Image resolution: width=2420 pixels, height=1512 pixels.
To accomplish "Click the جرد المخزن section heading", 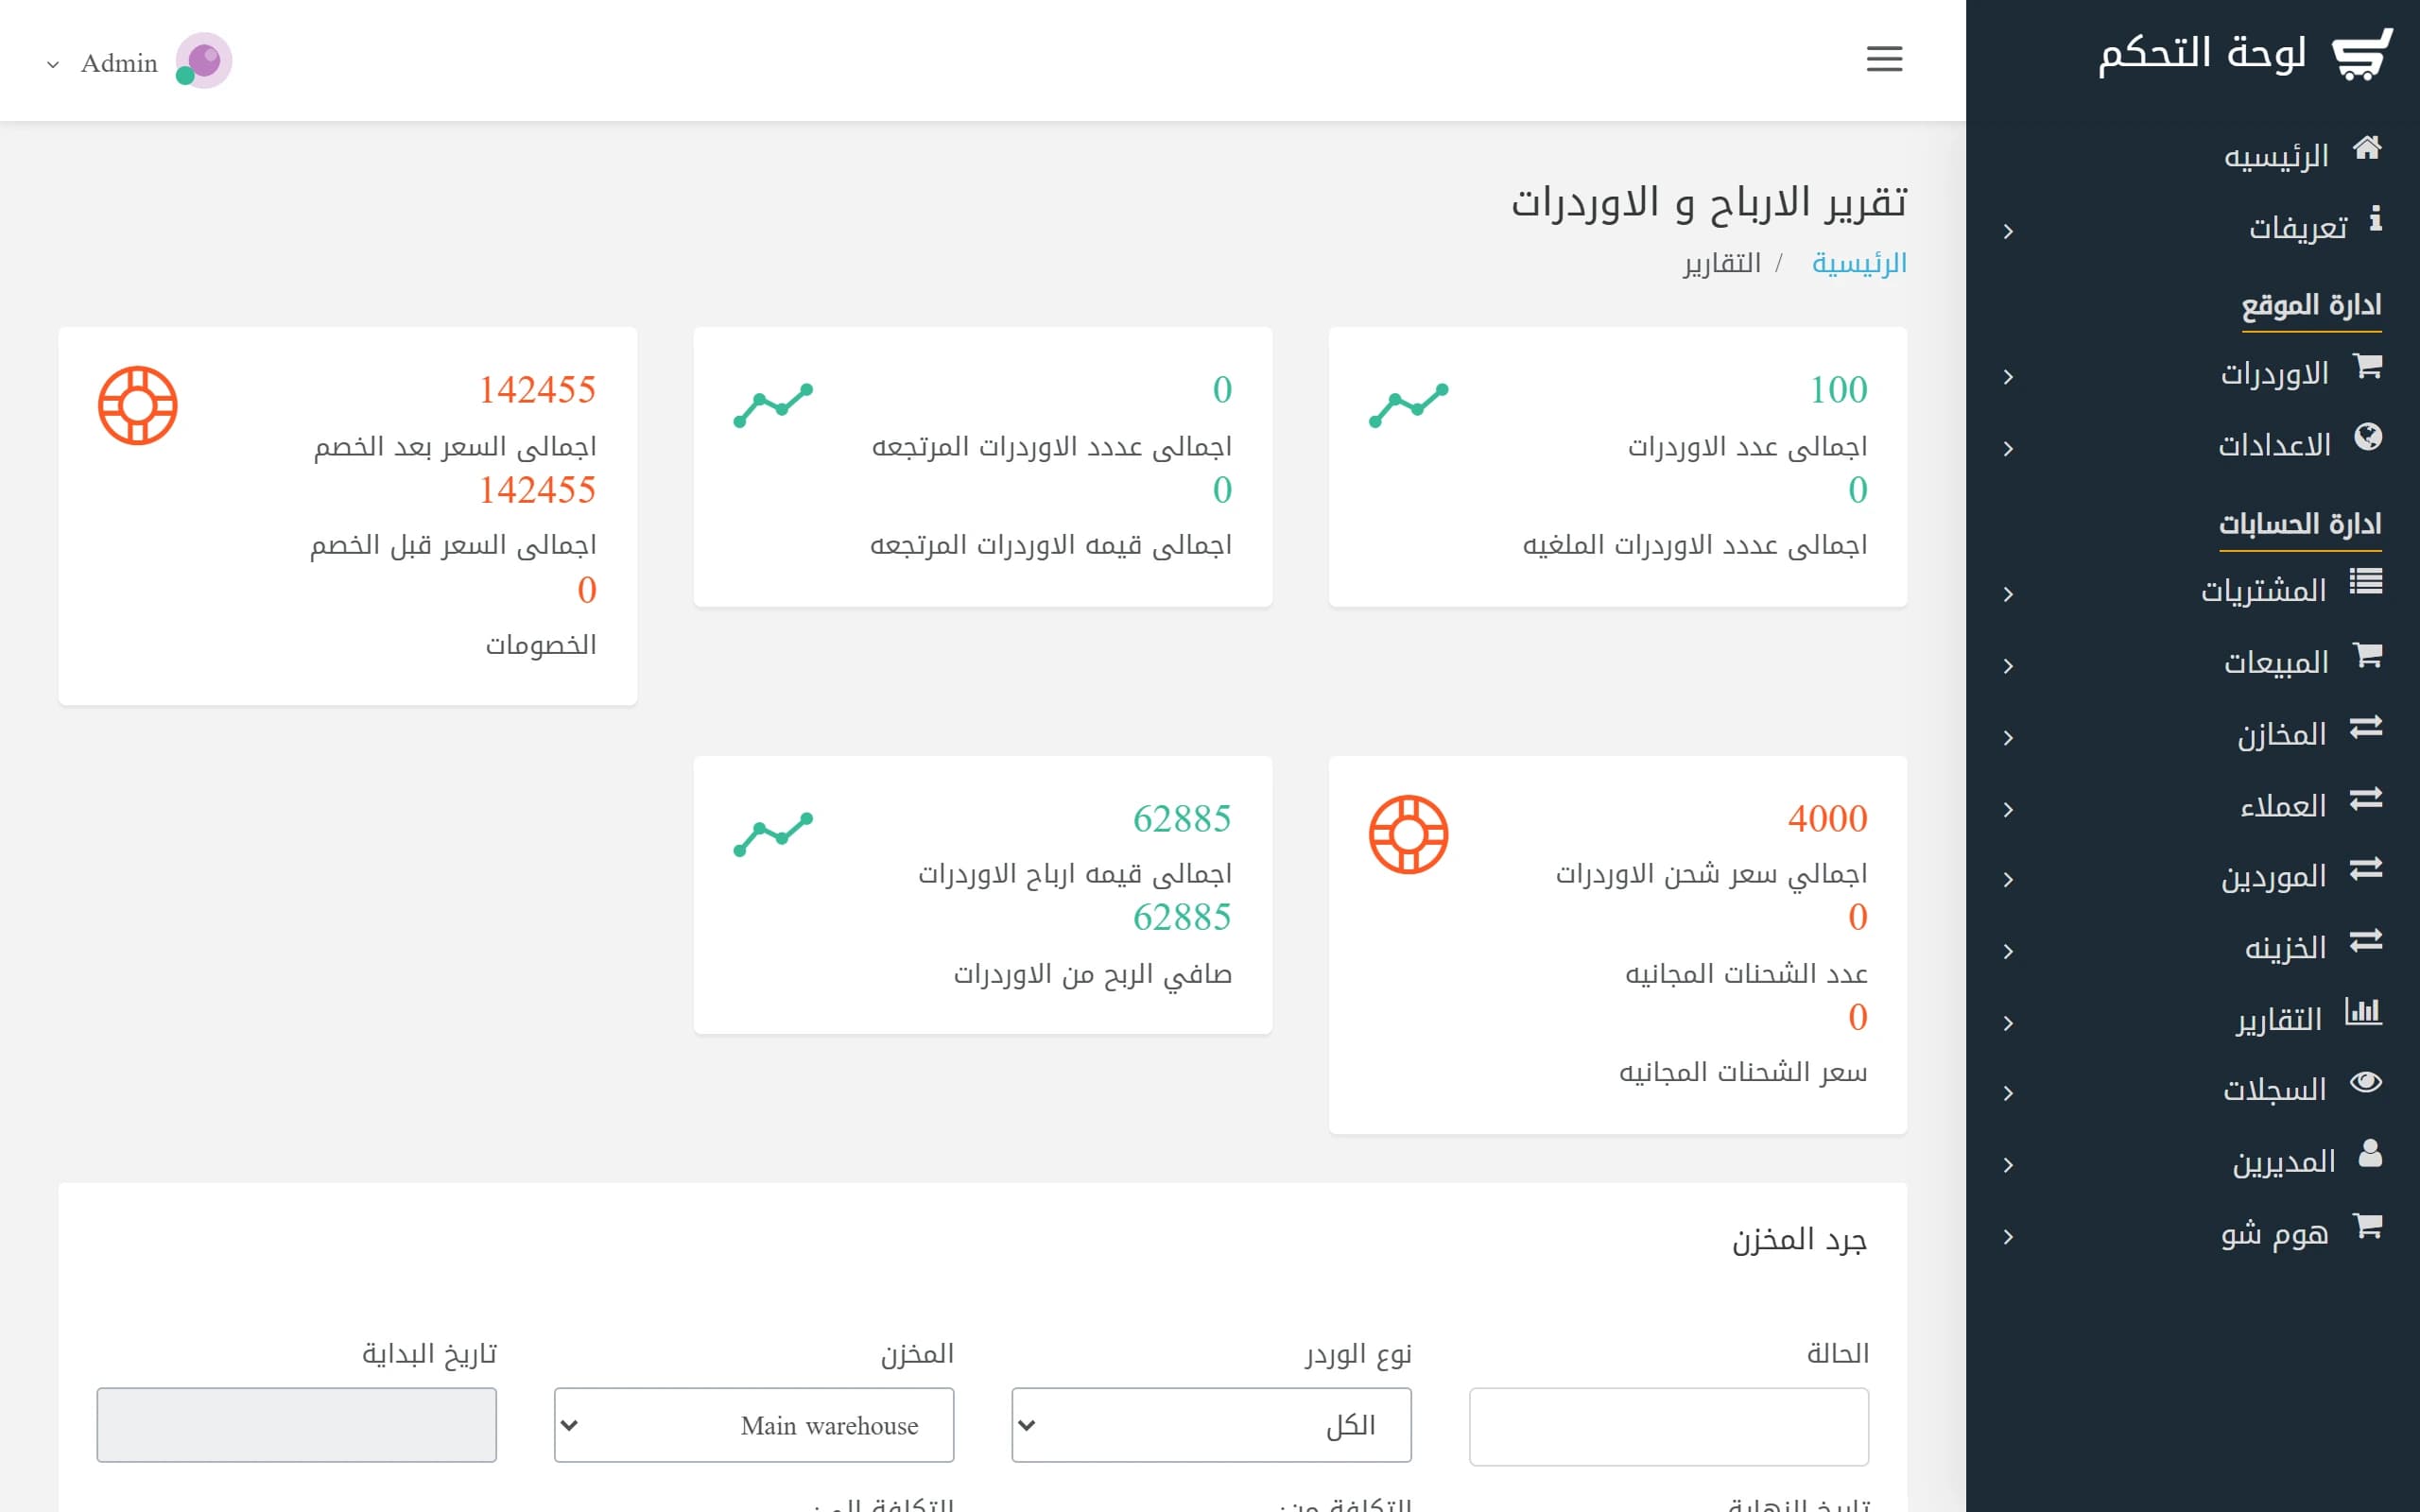I will click(x=1799, y=1240).
